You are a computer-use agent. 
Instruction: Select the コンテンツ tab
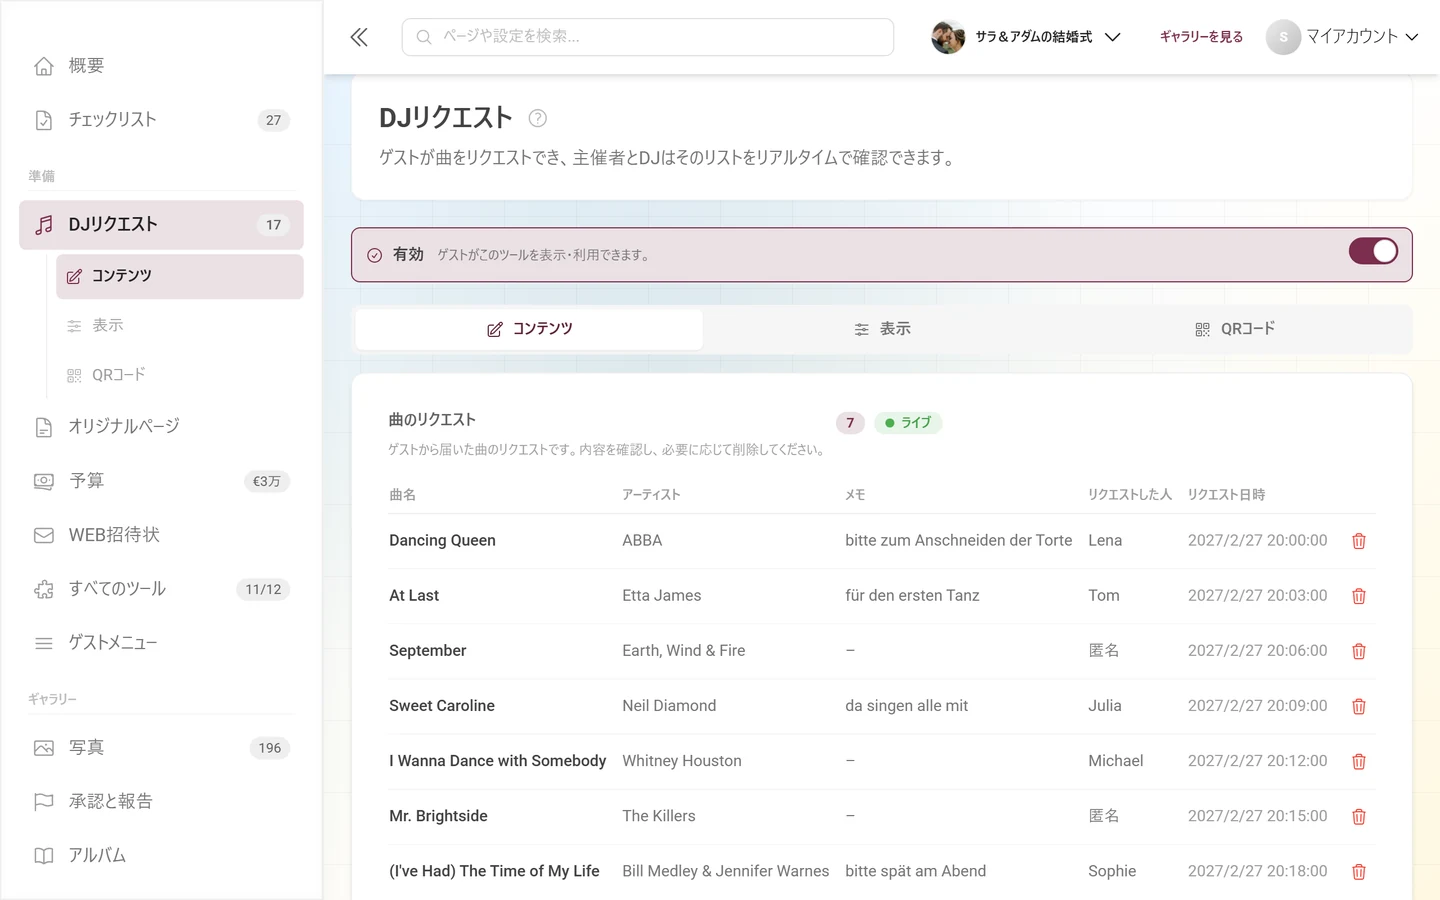(x=529, y=329)
